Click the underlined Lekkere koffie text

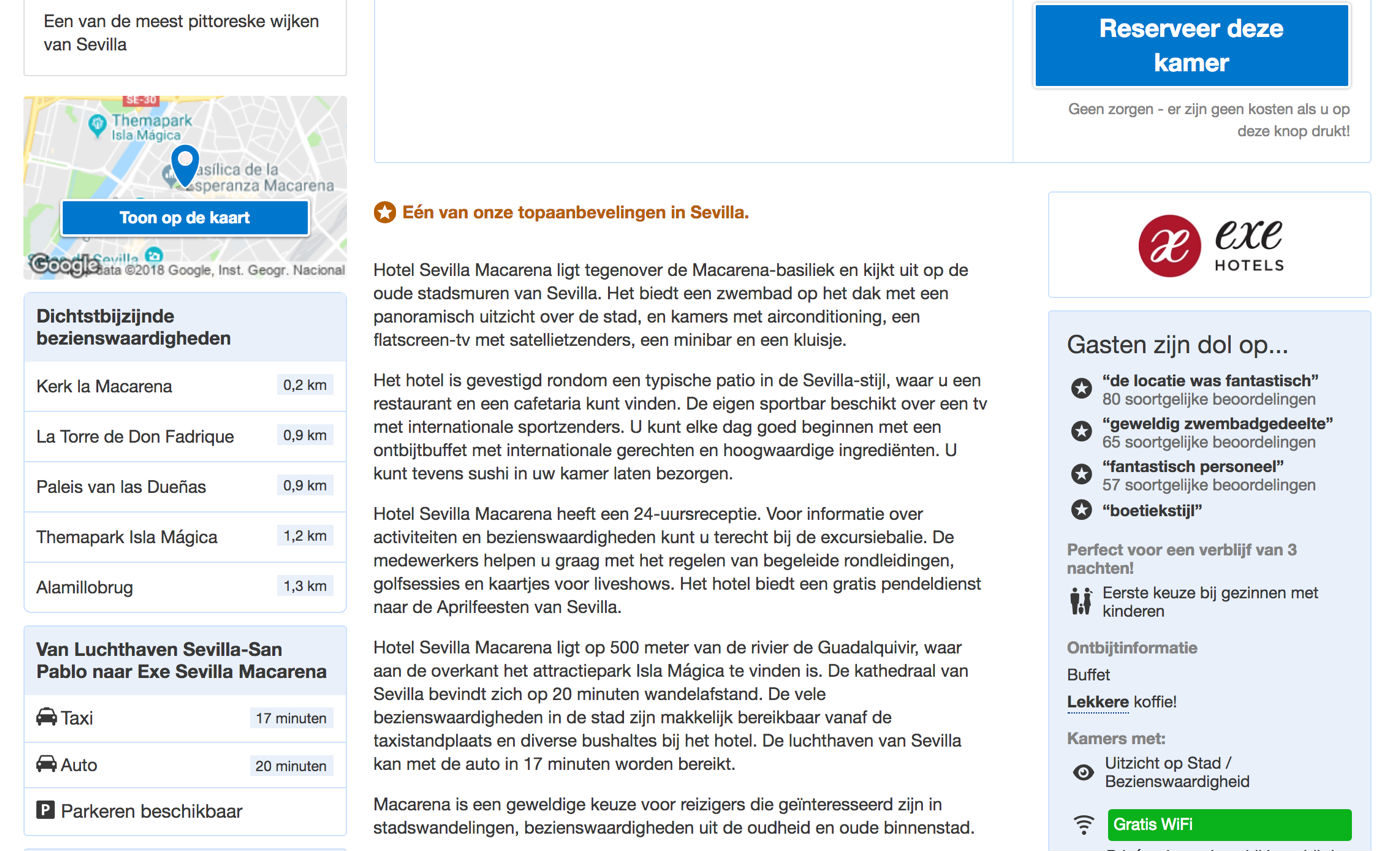point(1097,702)
